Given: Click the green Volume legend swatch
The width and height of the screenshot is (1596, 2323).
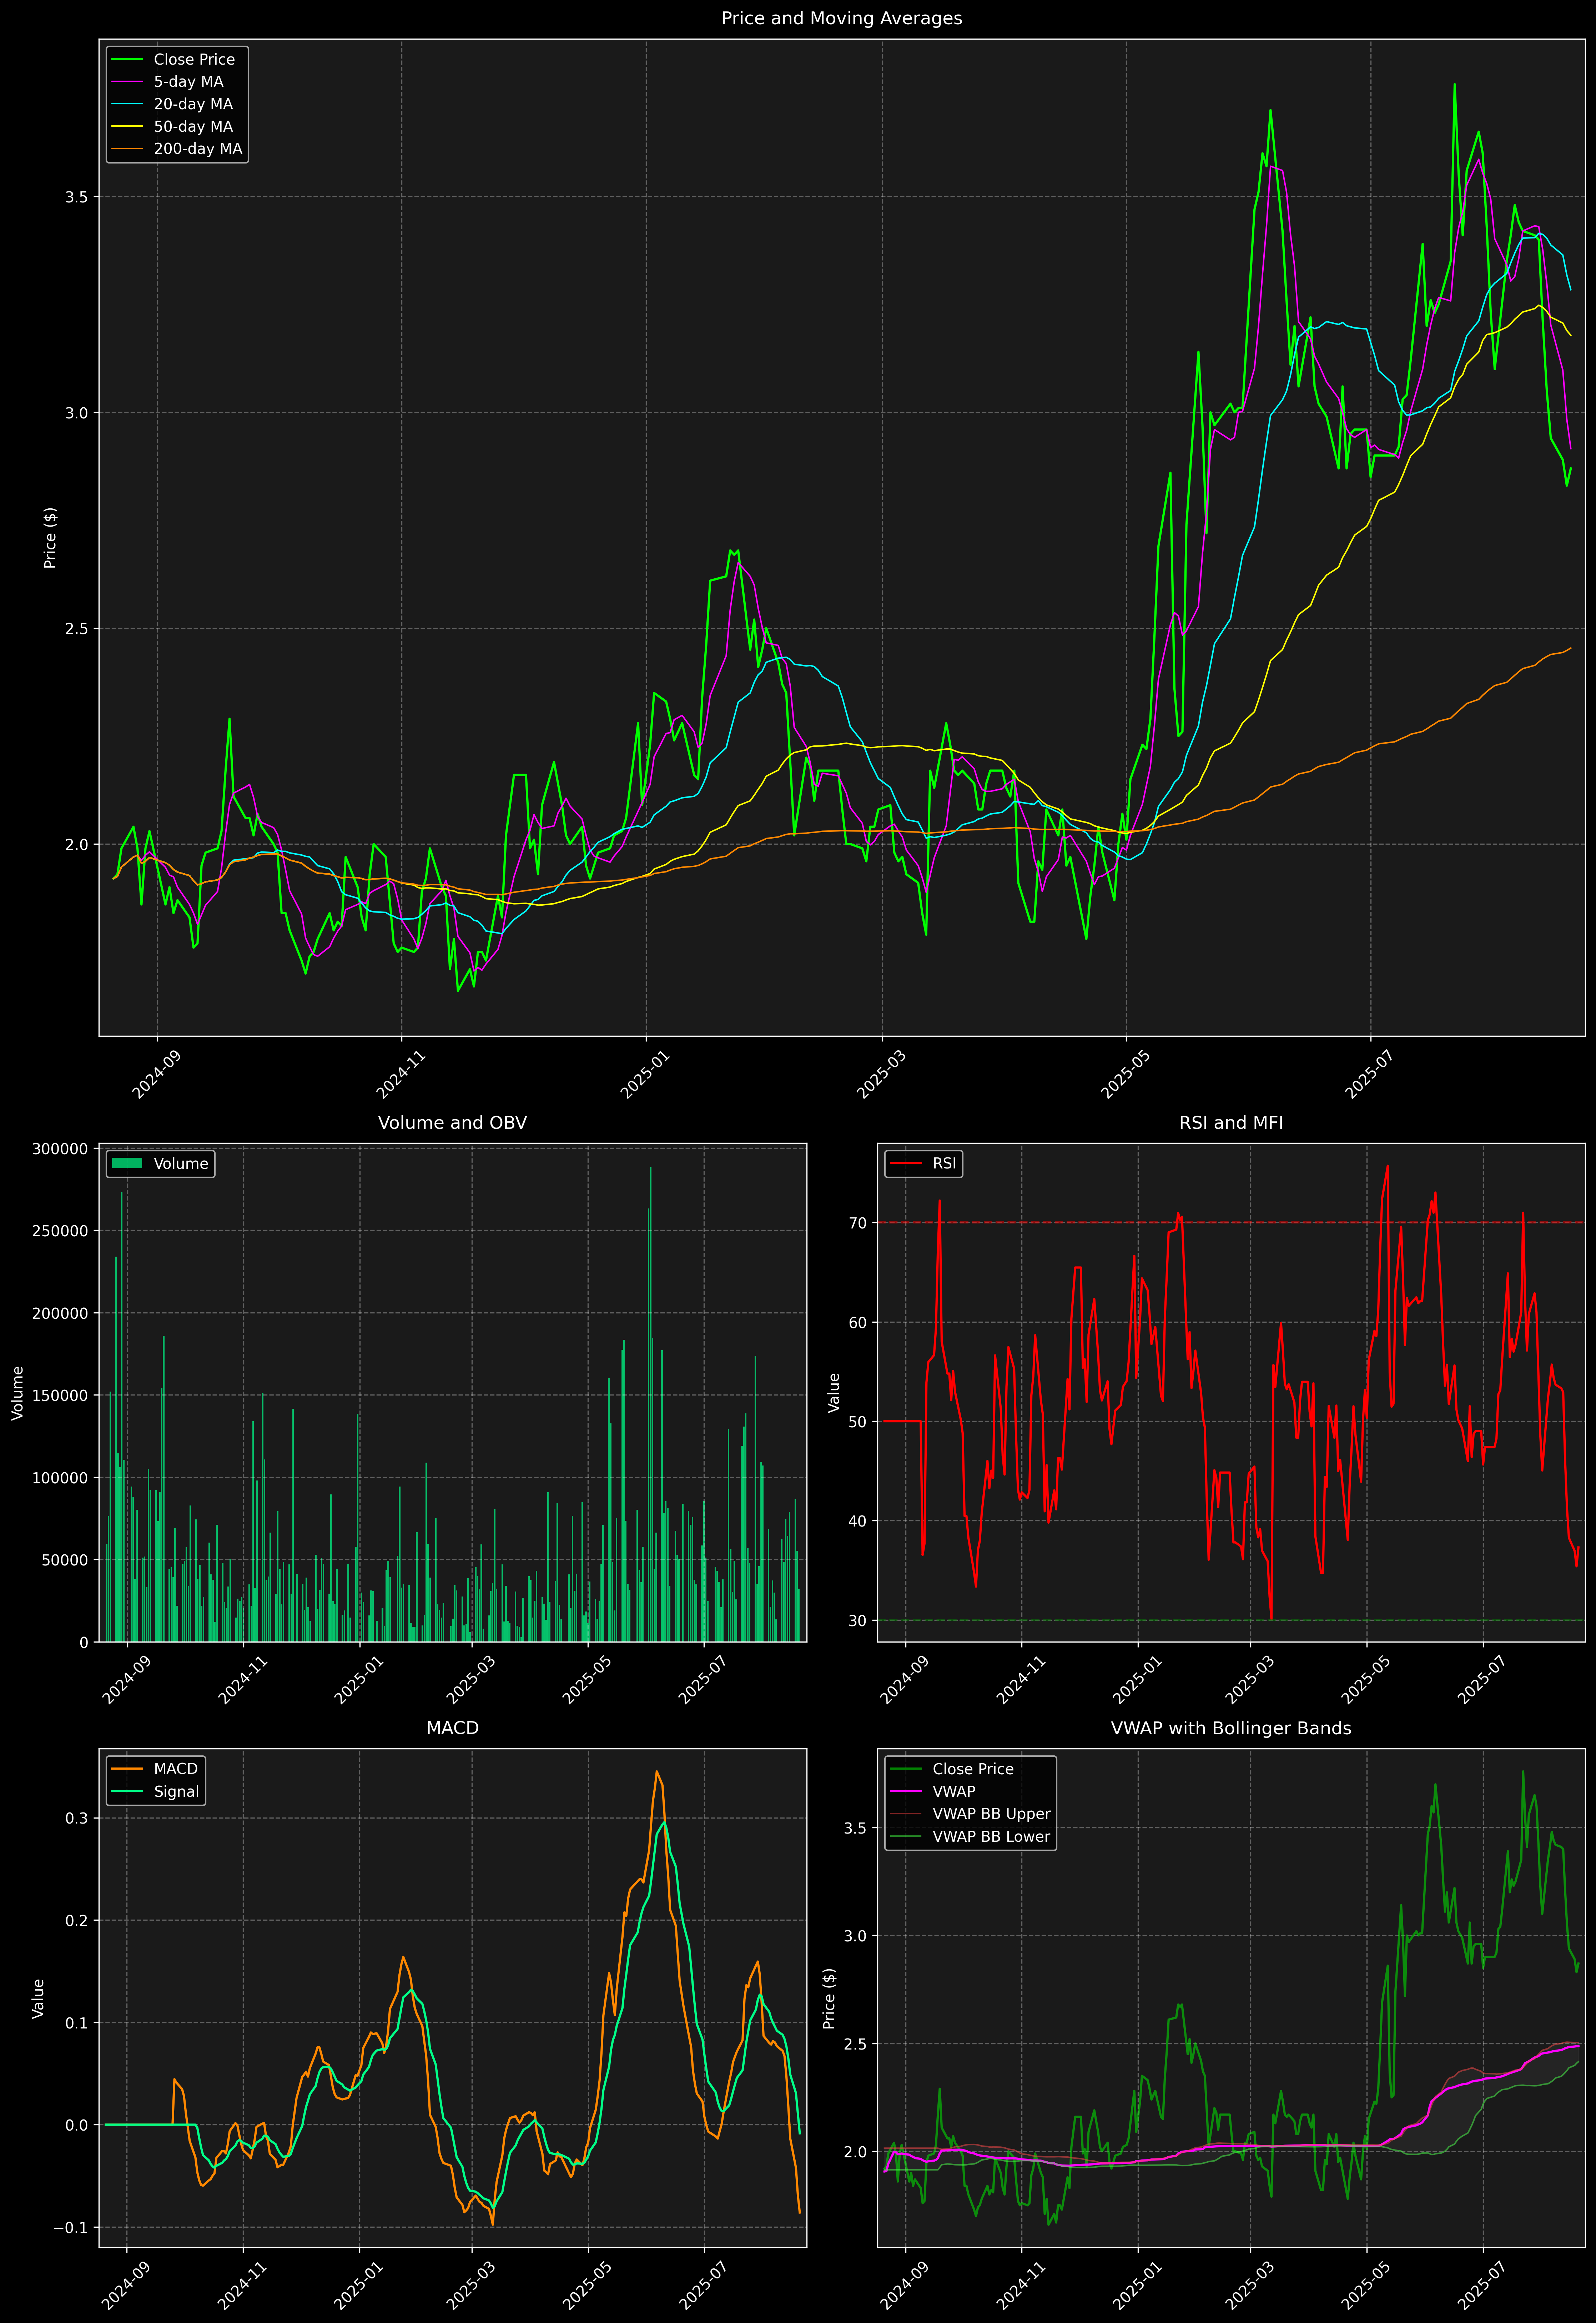Looking at the screenshot, I should coord(127,1163).
